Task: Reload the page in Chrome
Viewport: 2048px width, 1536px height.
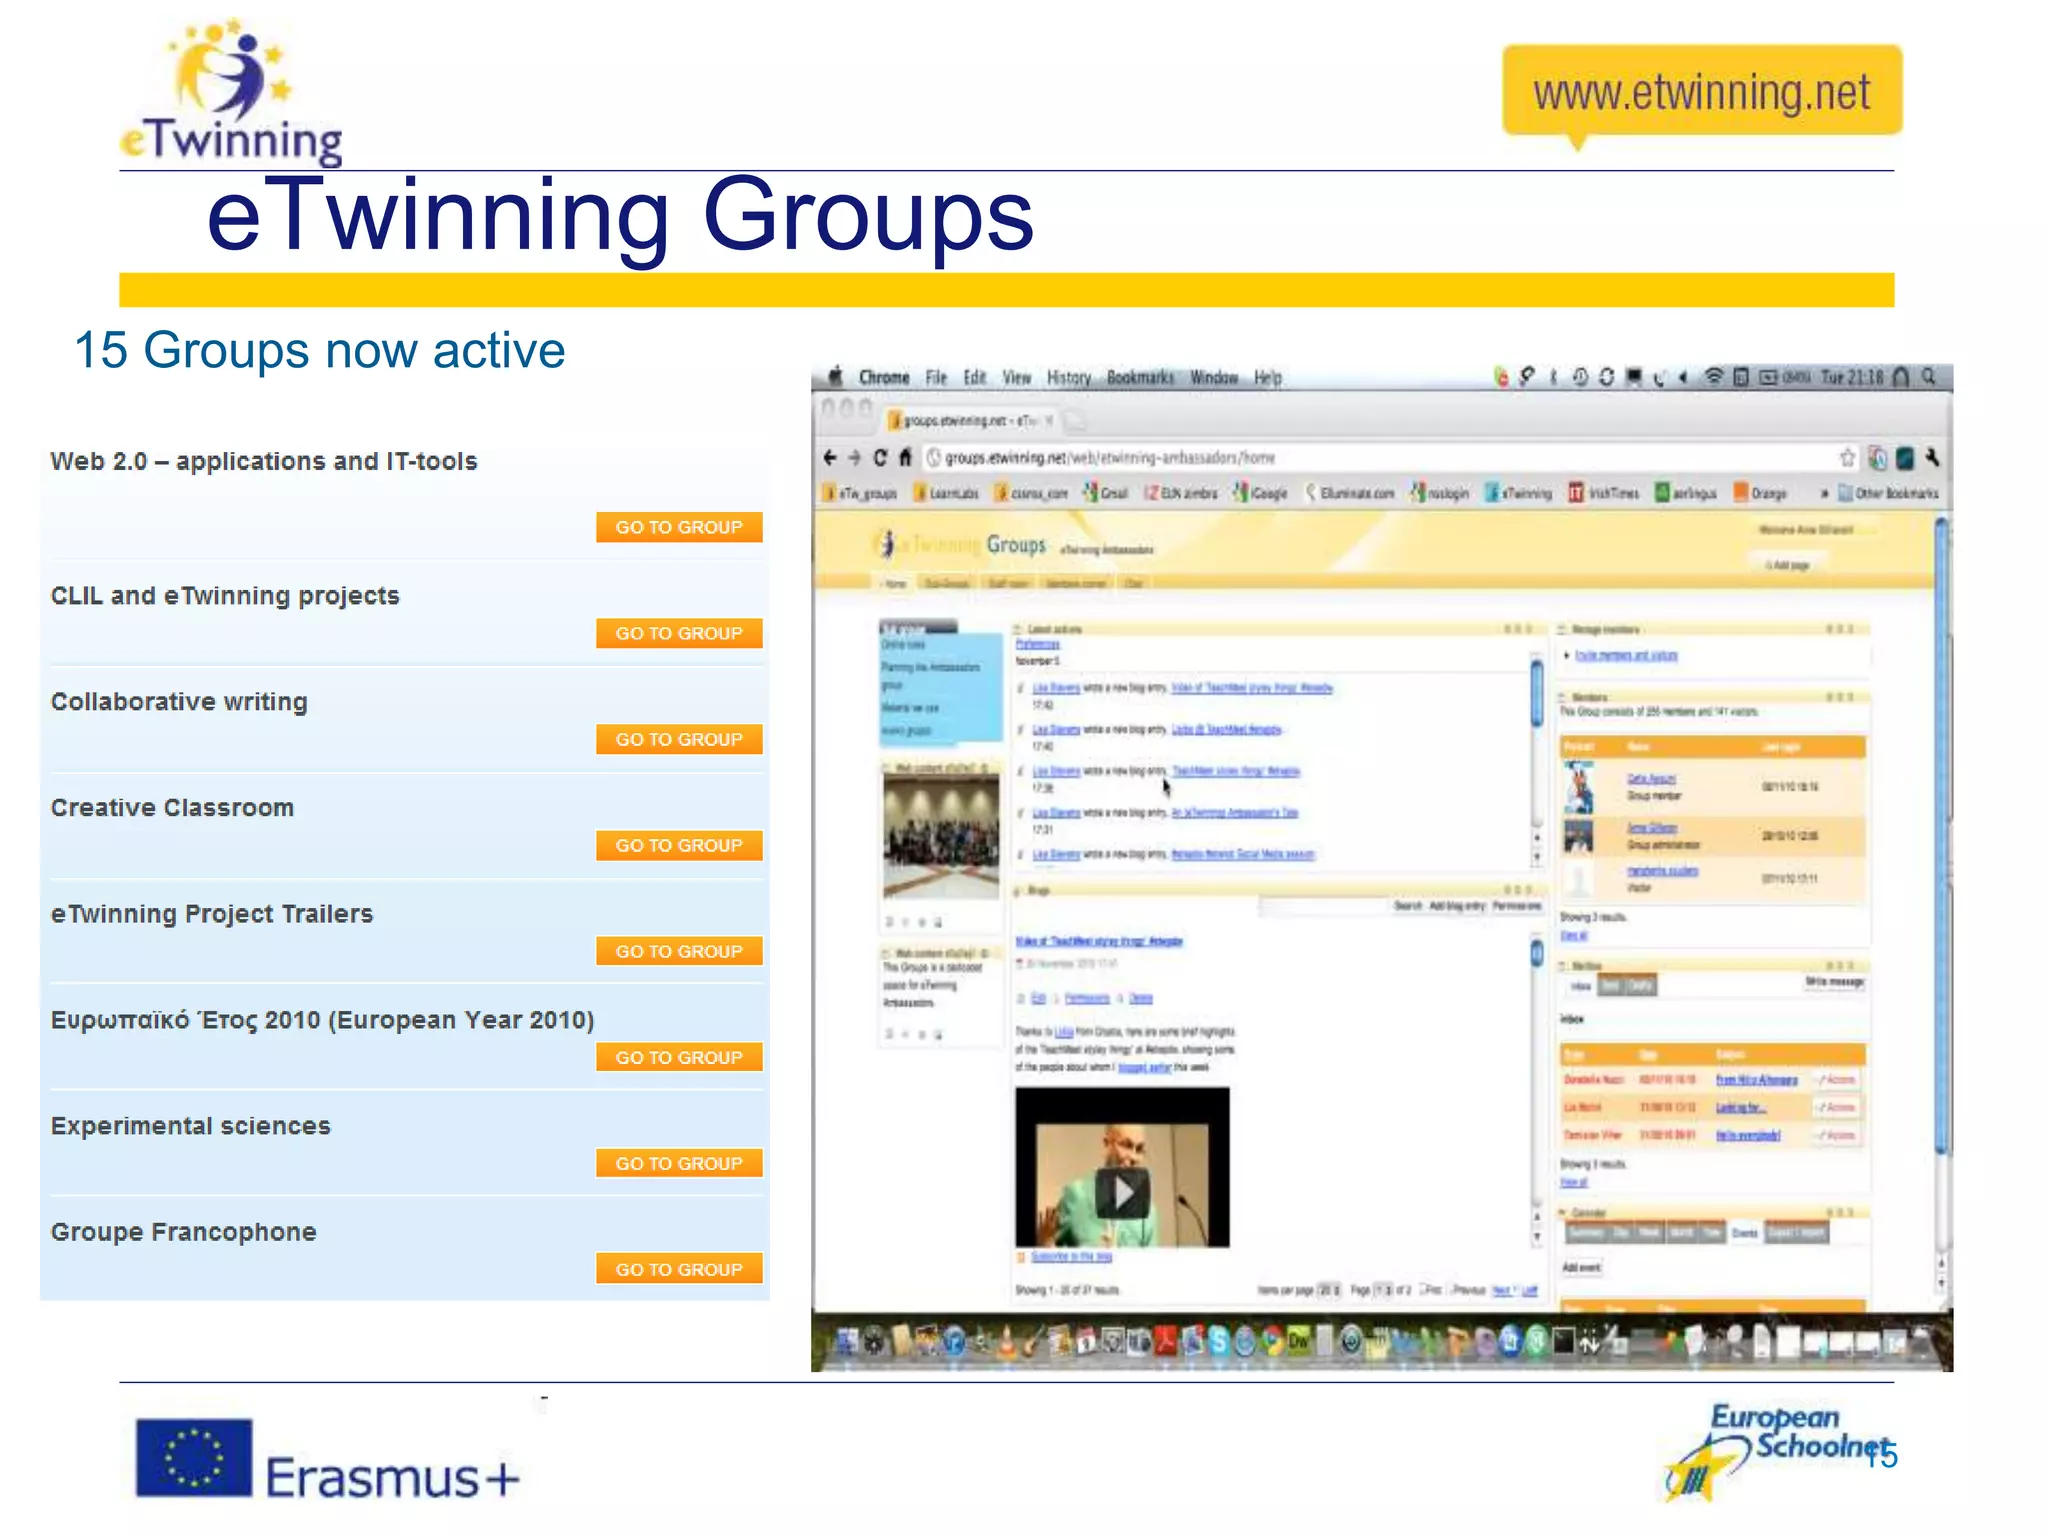Action: (880, 458)
